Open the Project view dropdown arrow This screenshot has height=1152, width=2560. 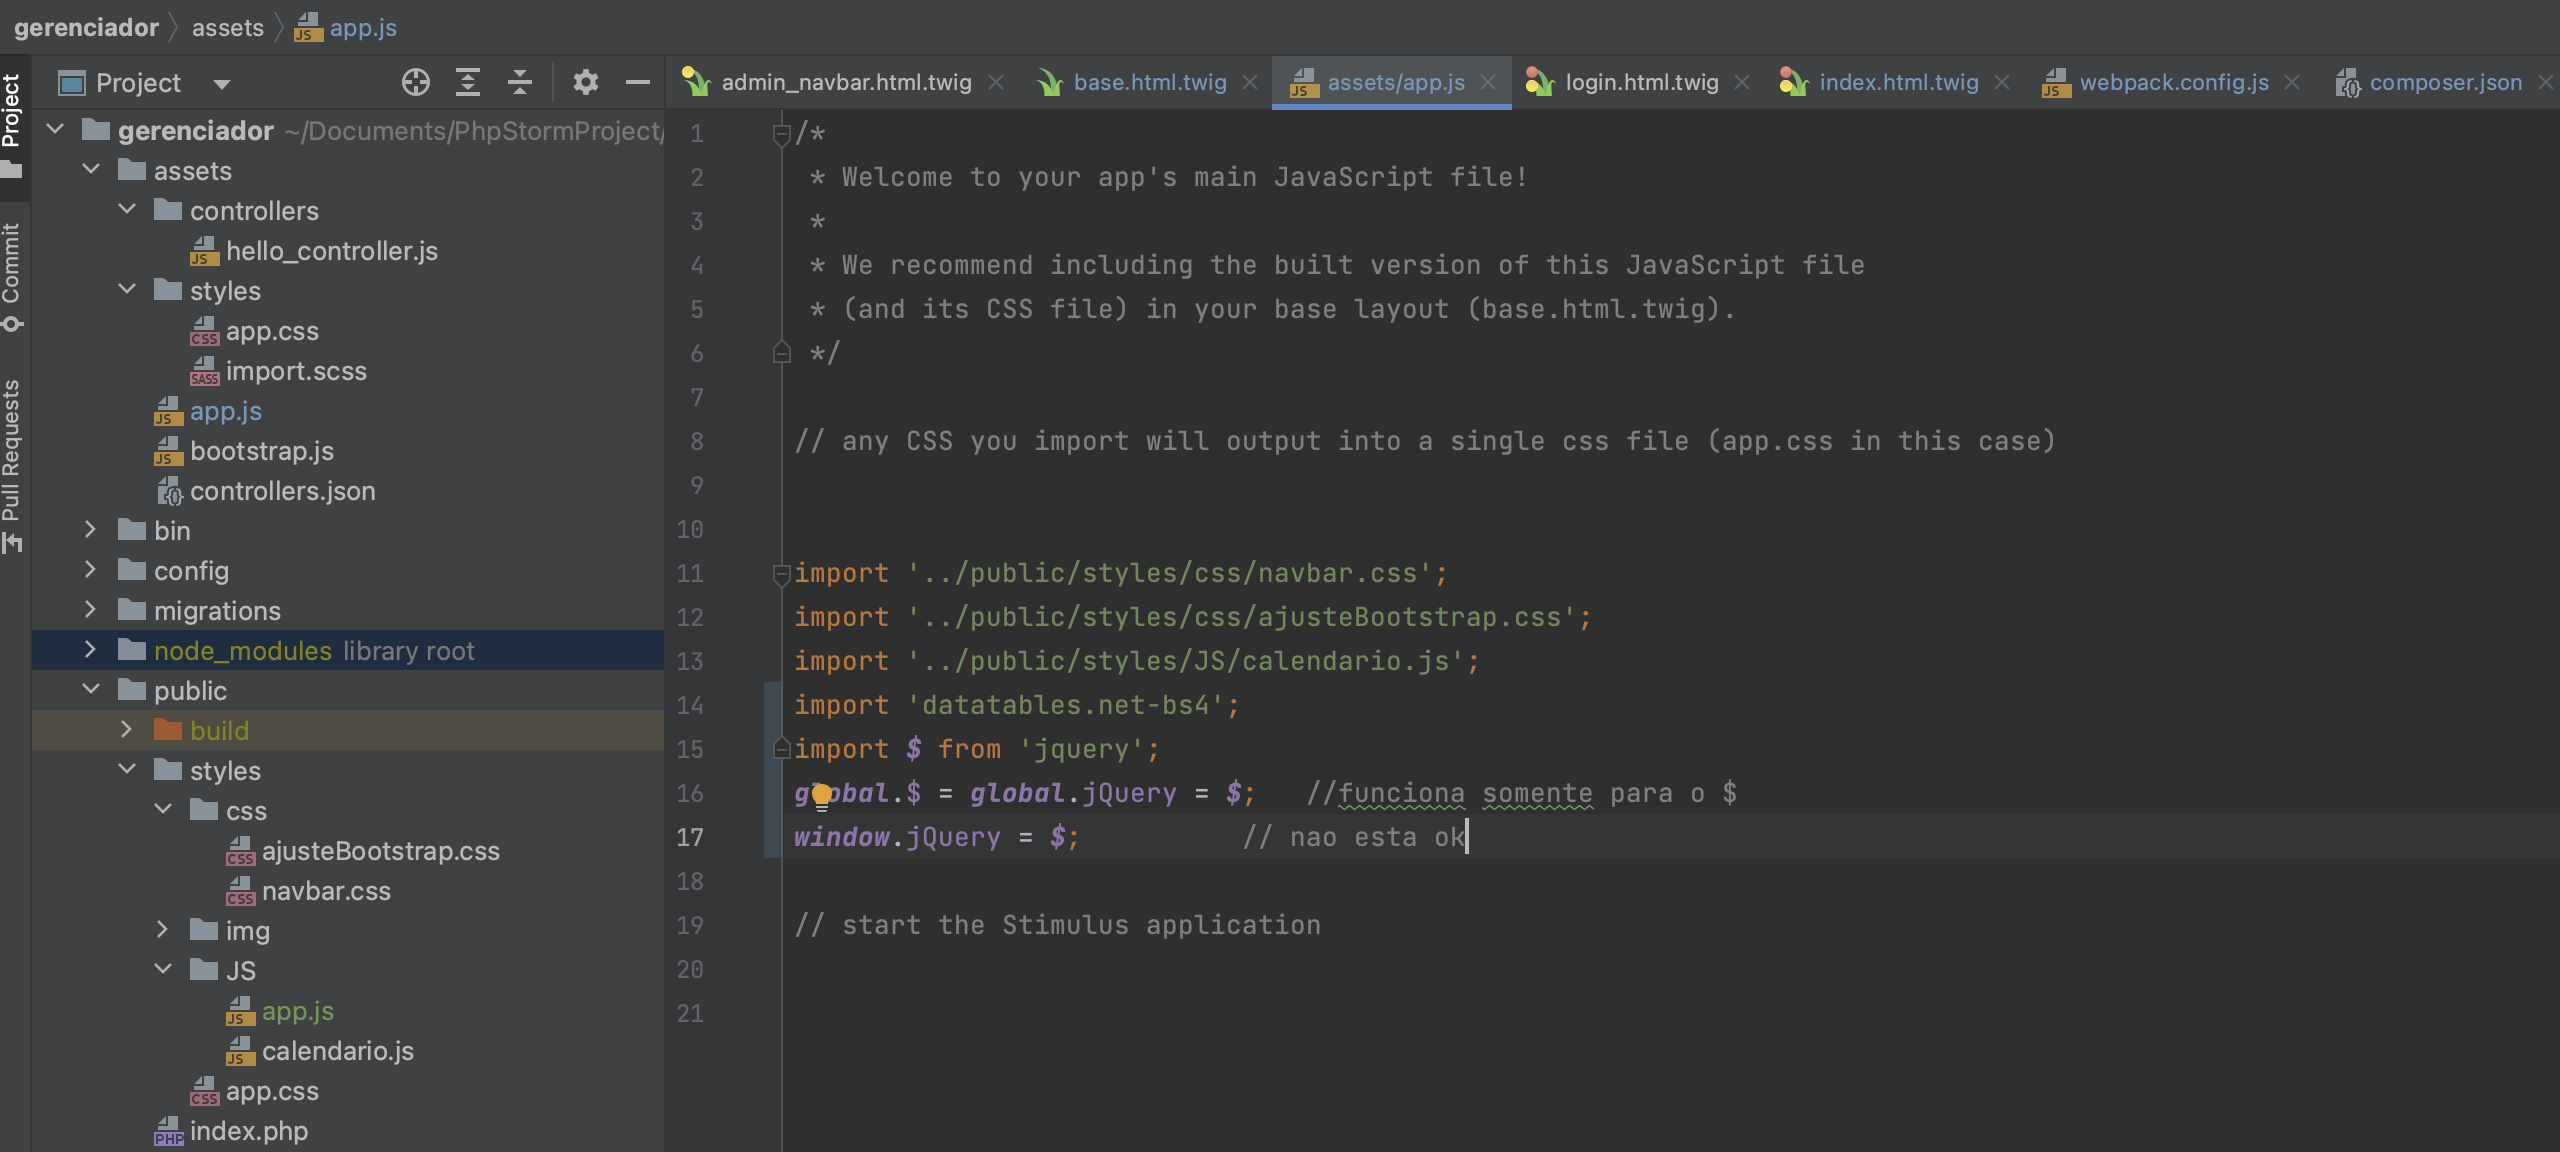(222, 84)
